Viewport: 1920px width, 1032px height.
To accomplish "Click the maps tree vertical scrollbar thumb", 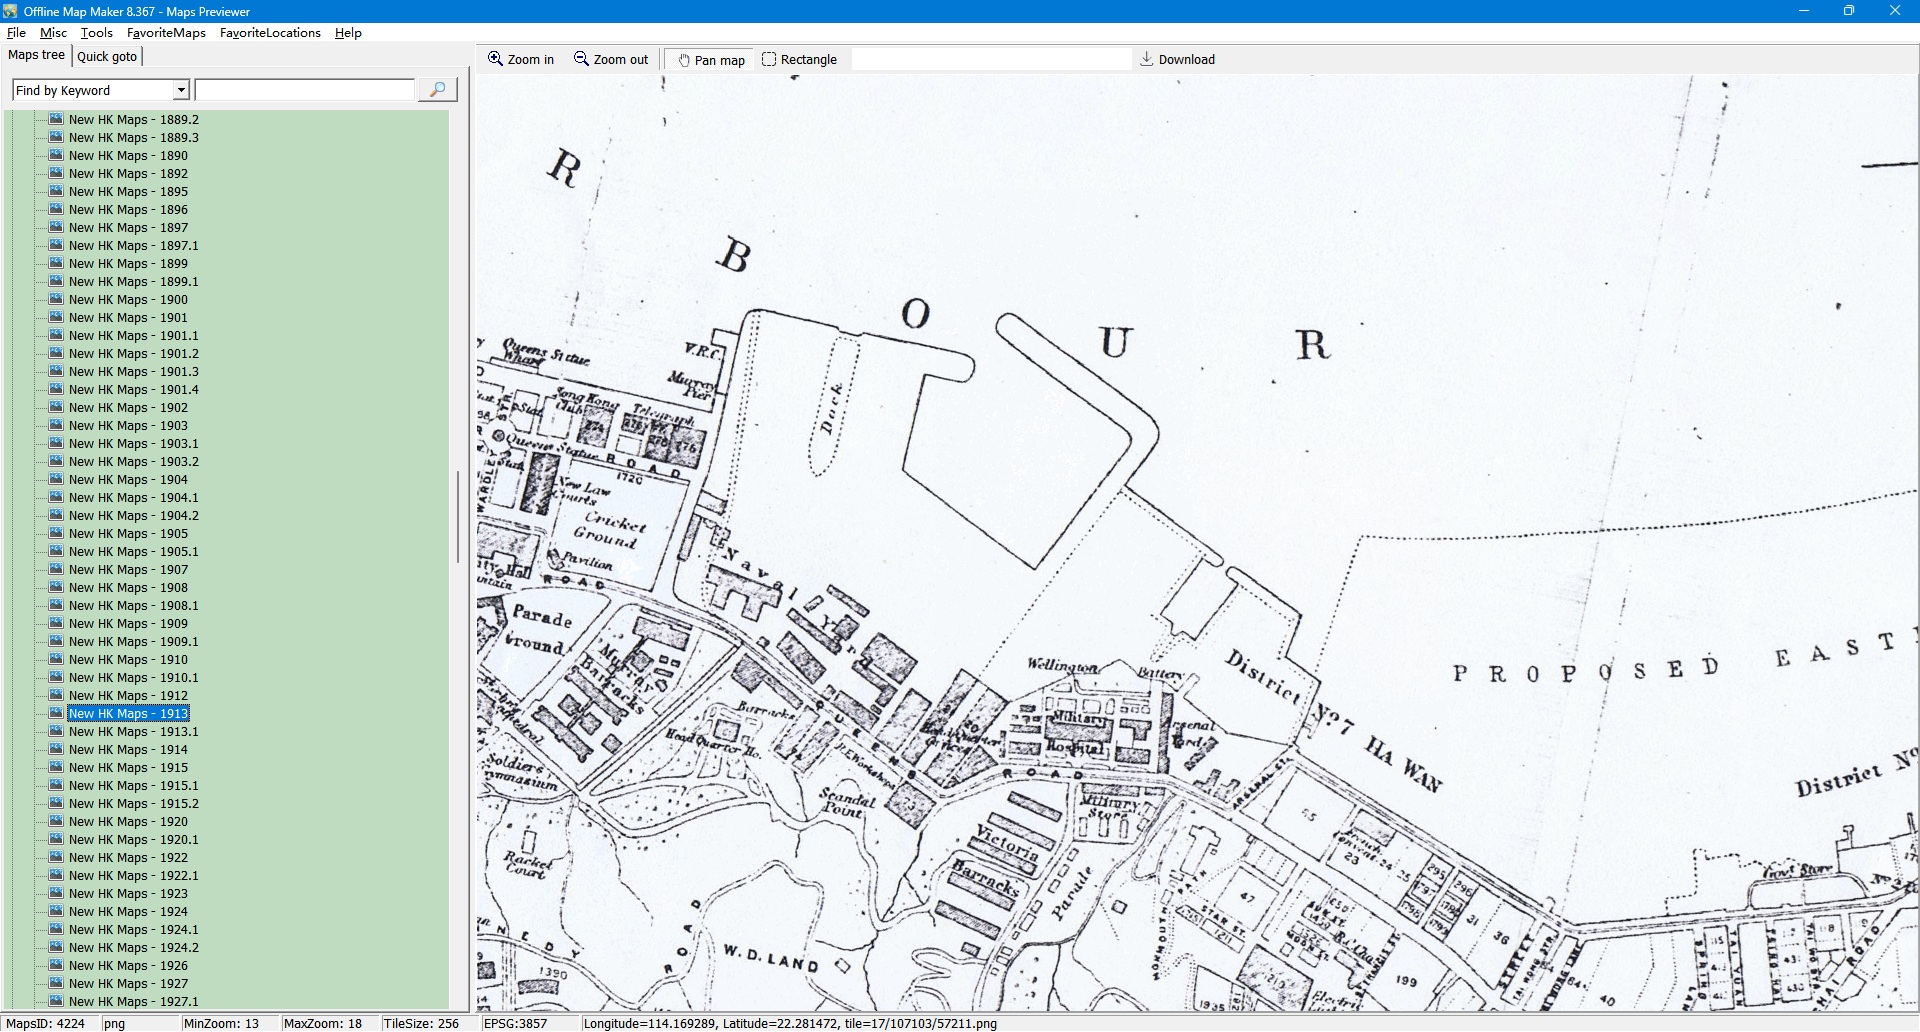I will pyautogui.click(x=458, y=515).
